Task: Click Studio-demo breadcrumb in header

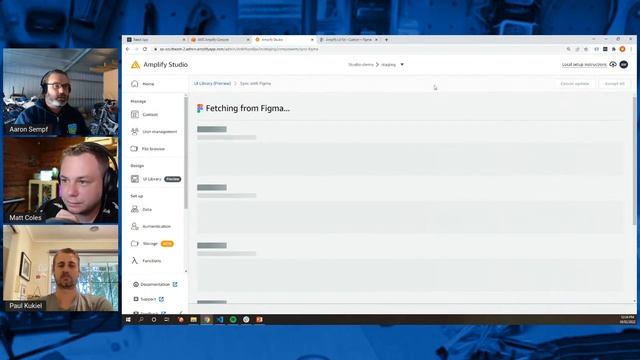Action: coord(361,64)
